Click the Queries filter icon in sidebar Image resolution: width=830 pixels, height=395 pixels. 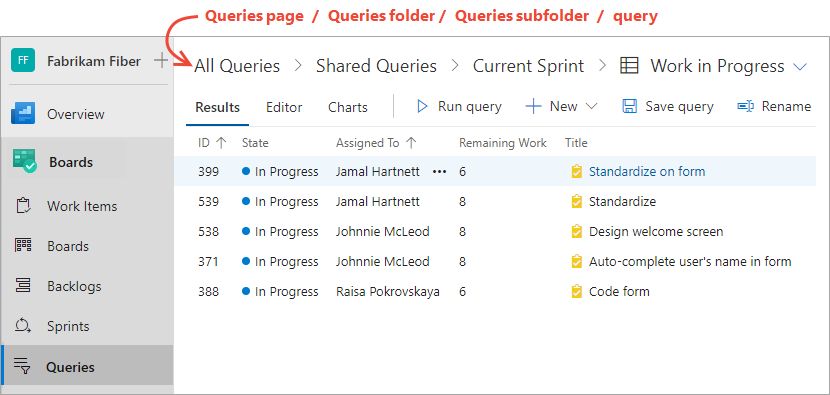coord(22,366)
